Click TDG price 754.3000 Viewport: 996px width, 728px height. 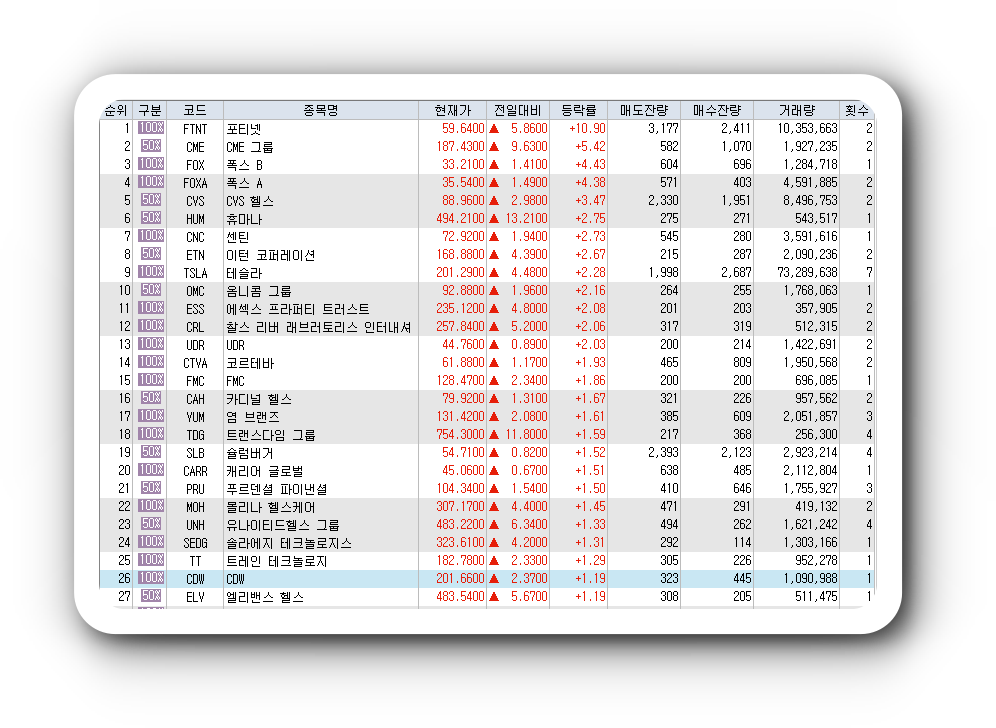(461, 435)
